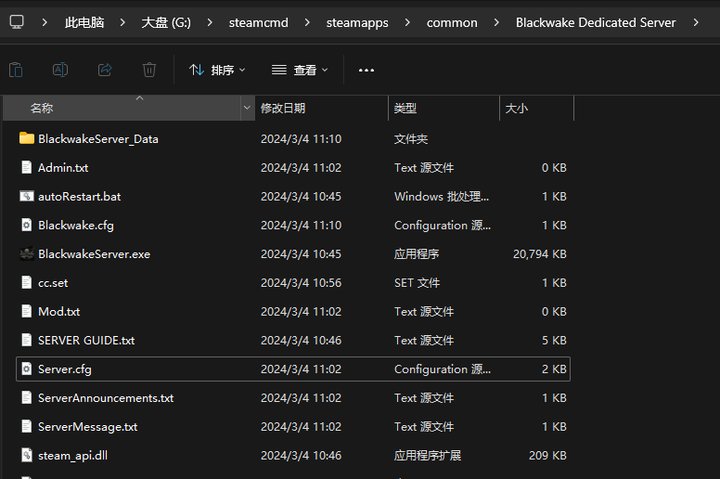The width and height of the screenshot is (720, 479).
Task: Open the 排序 sort menu
Action: click(x=217, y=70)
